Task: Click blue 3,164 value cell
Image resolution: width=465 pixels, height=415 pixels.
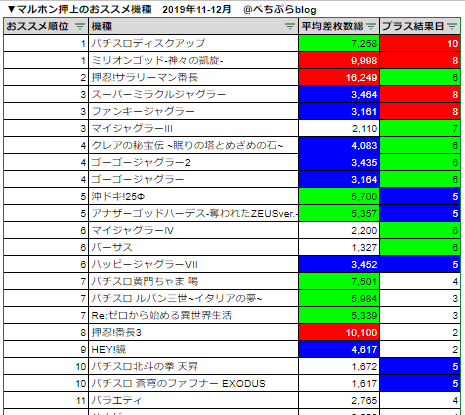Action: (x=339, y=179)
